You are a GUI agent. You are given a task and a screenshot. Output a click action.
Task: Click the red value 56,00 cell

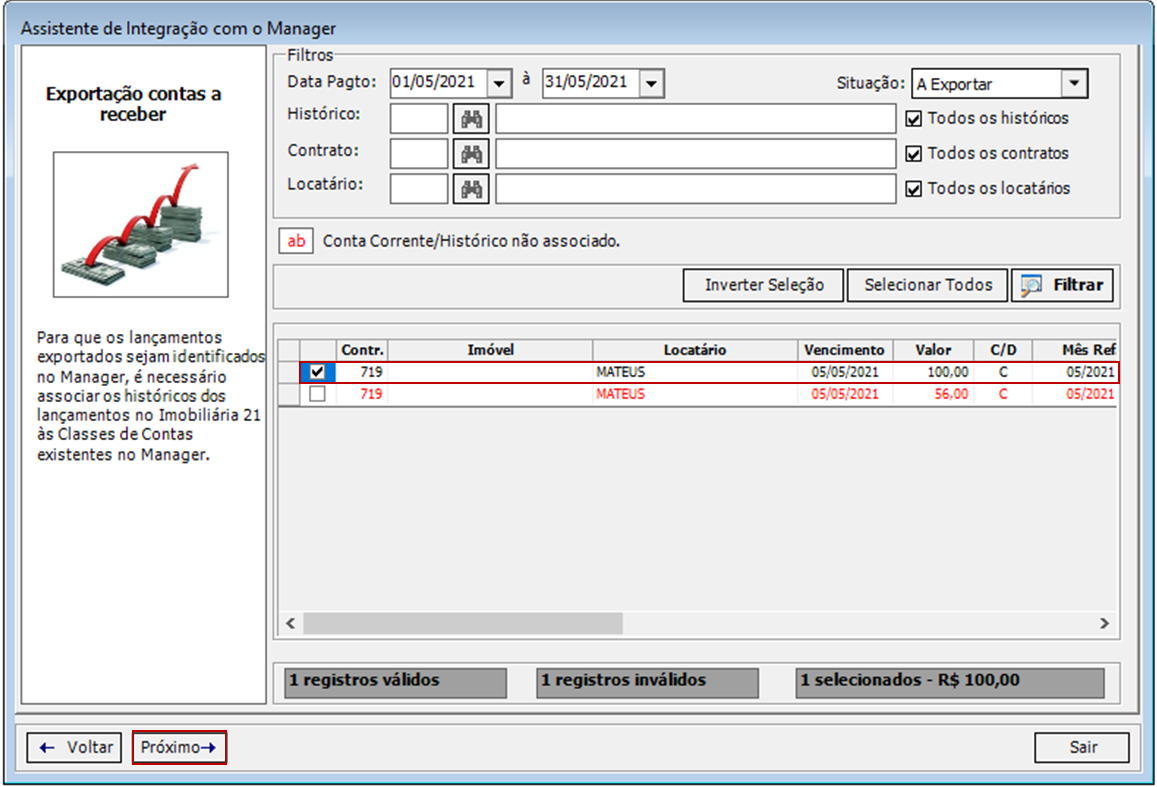pos(933,395)
